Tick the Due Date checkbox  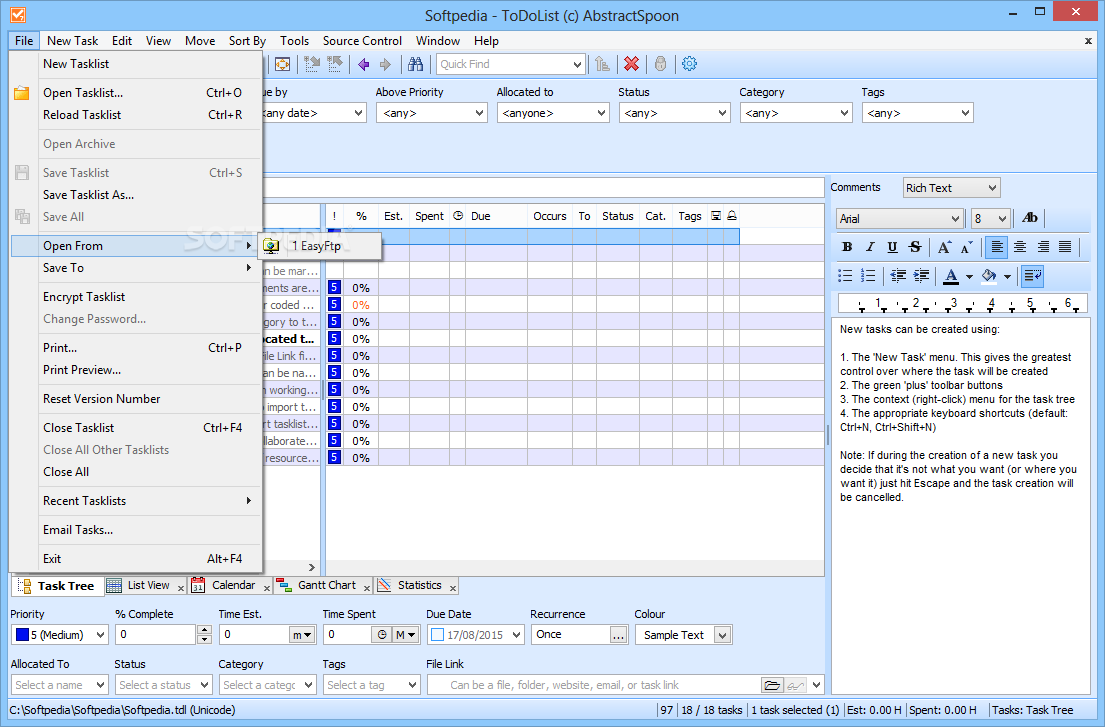[437, 635]
